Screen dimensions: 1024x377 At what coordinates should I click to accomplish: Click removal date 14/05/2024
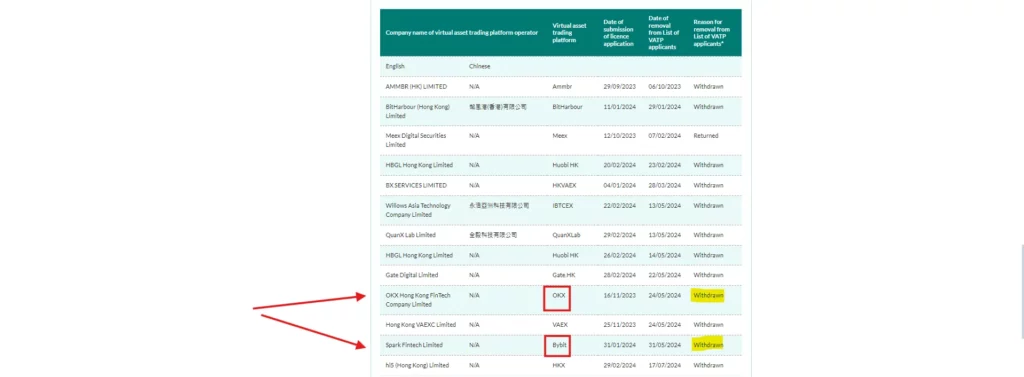tap(665, 255)
